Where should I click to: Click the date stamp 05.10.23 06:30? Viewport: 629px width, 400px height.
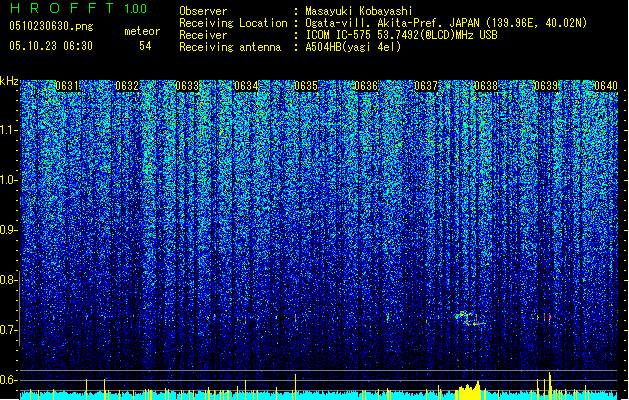coord(51,46)
